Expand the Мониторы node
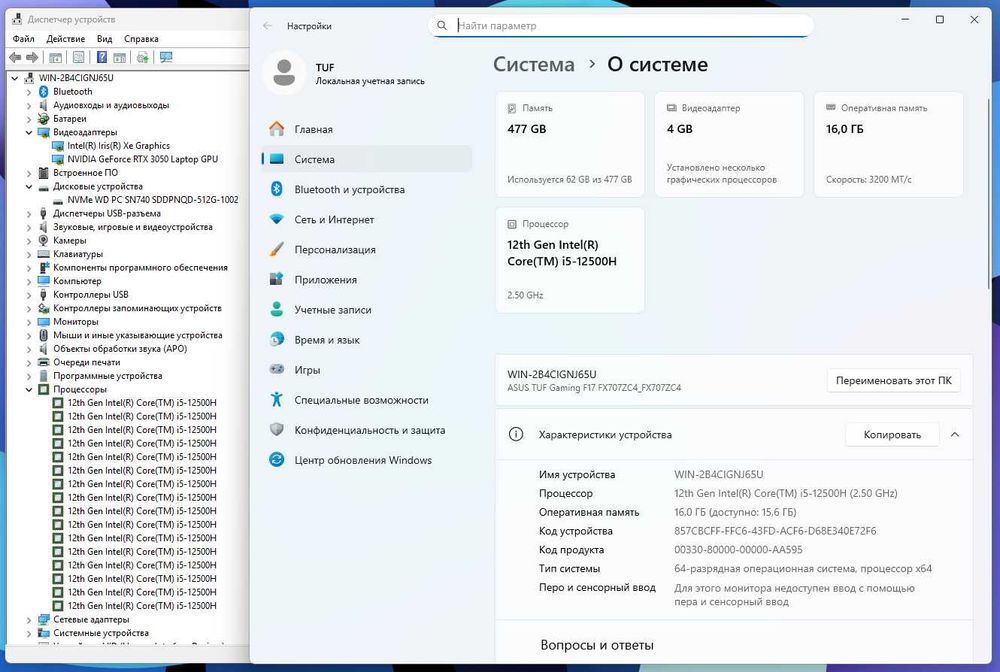The height and width of the screenshot is (672, 1000). pyautogui.click(x=29, y=321)
